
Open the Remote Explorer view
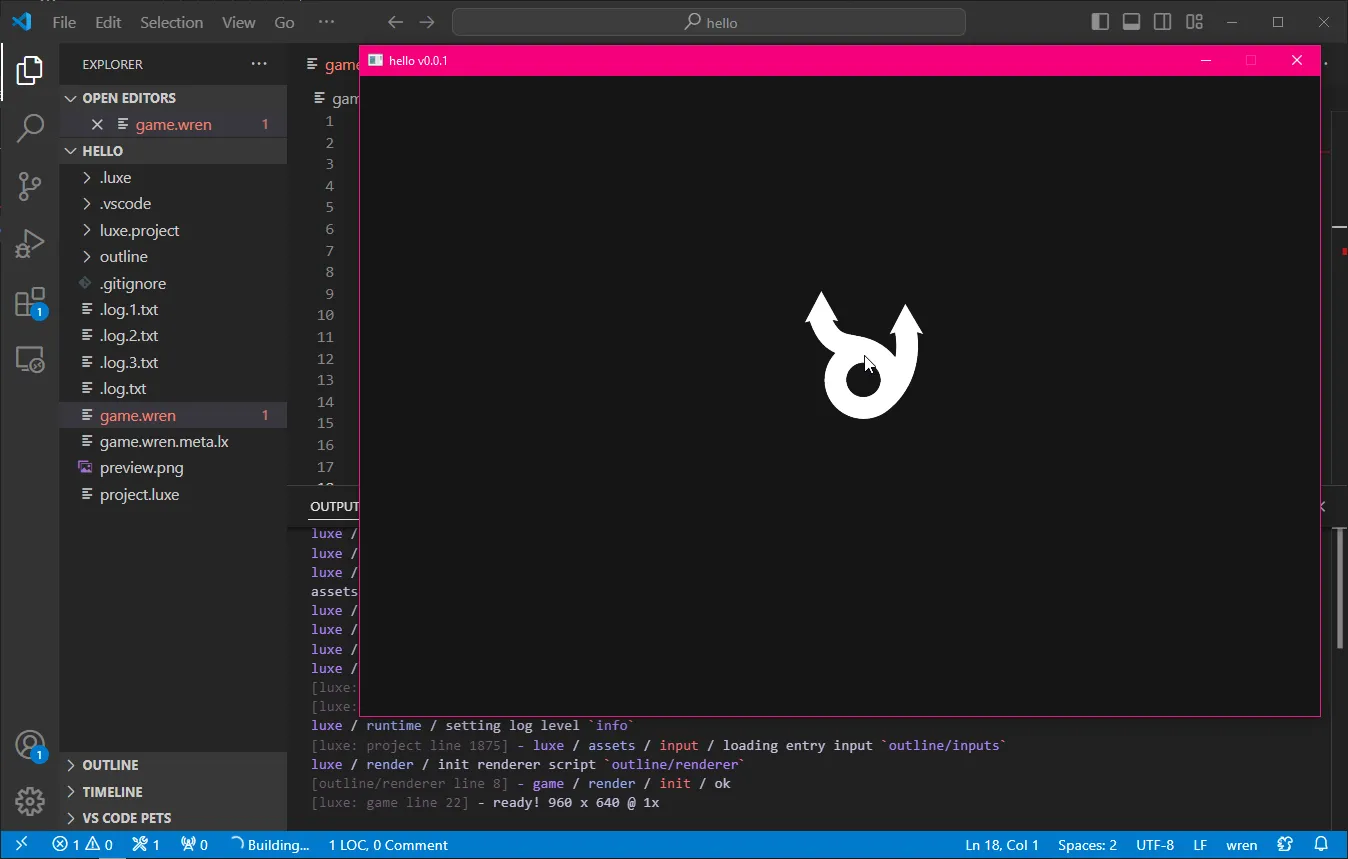click(x=30, y=359)
